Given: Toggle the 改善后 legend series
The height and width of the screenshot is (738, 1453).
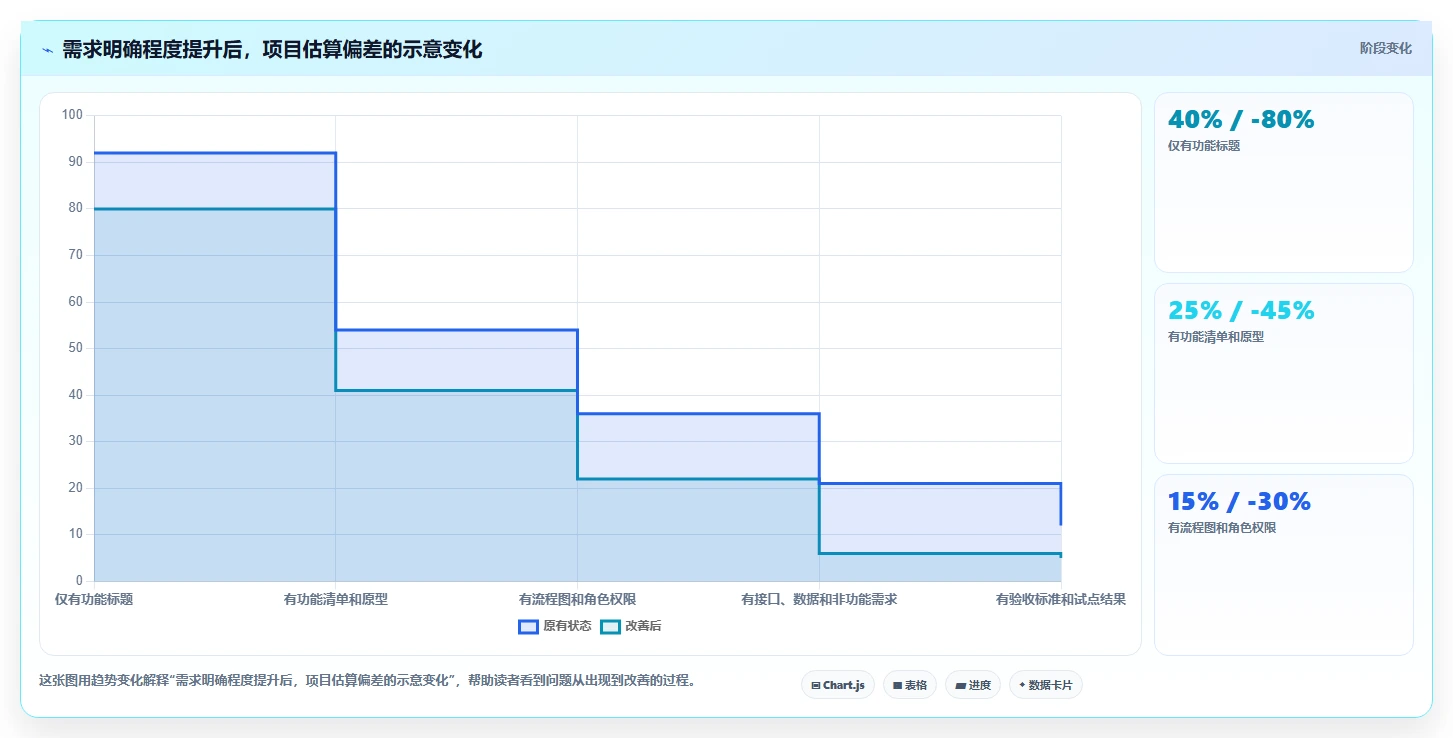Looking at the screenshot, I should (631, 626).
